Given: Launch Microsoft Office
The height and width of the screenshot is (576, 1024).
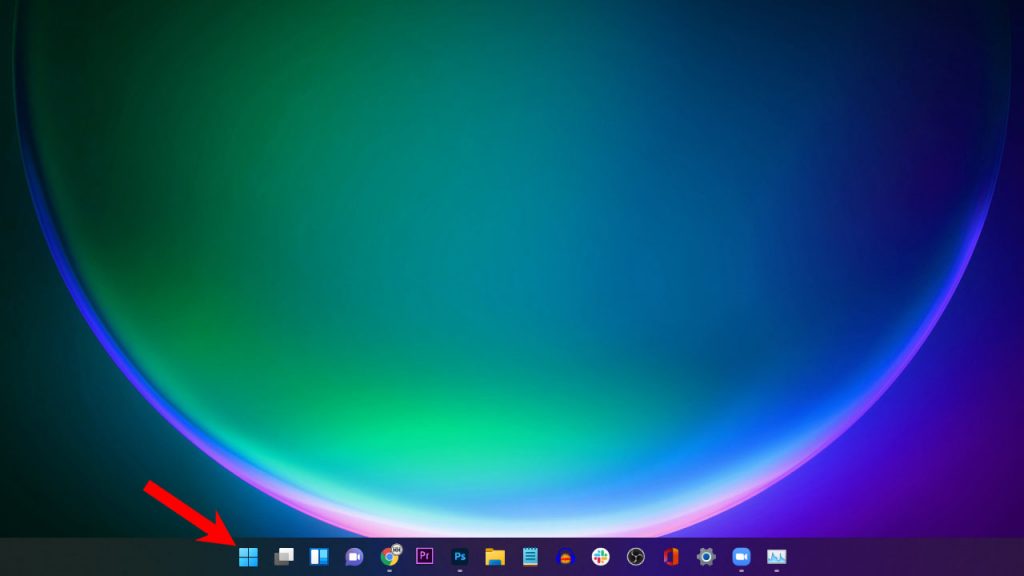Looking at the screenshot, I should (671, 556).
